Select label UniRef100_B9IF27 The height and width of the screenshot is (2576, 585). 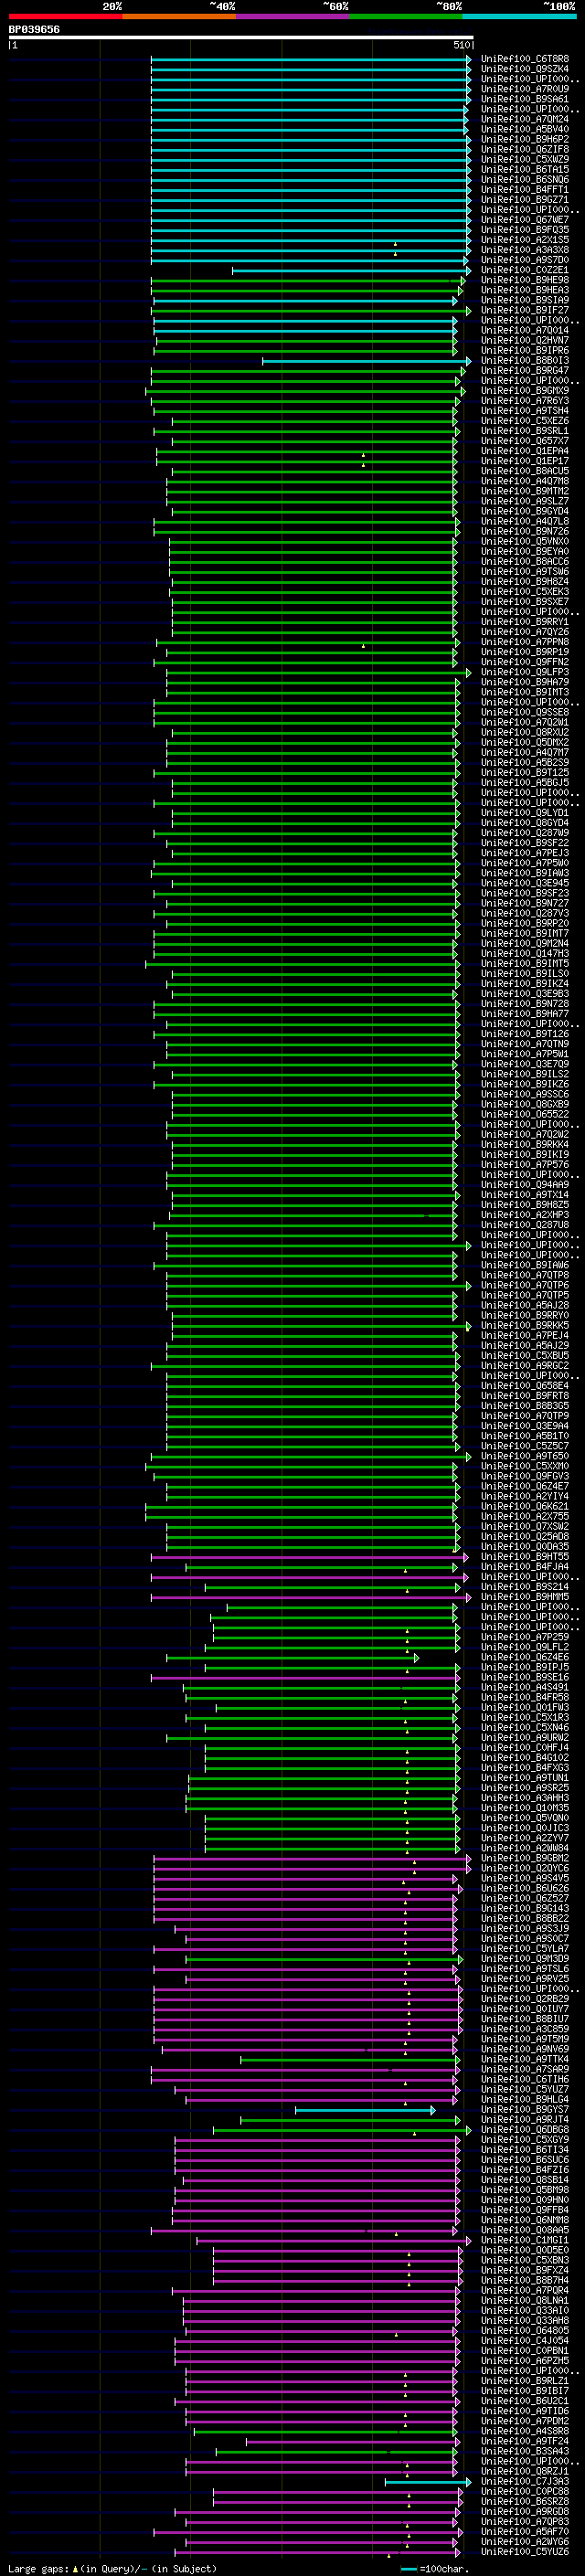525,310
